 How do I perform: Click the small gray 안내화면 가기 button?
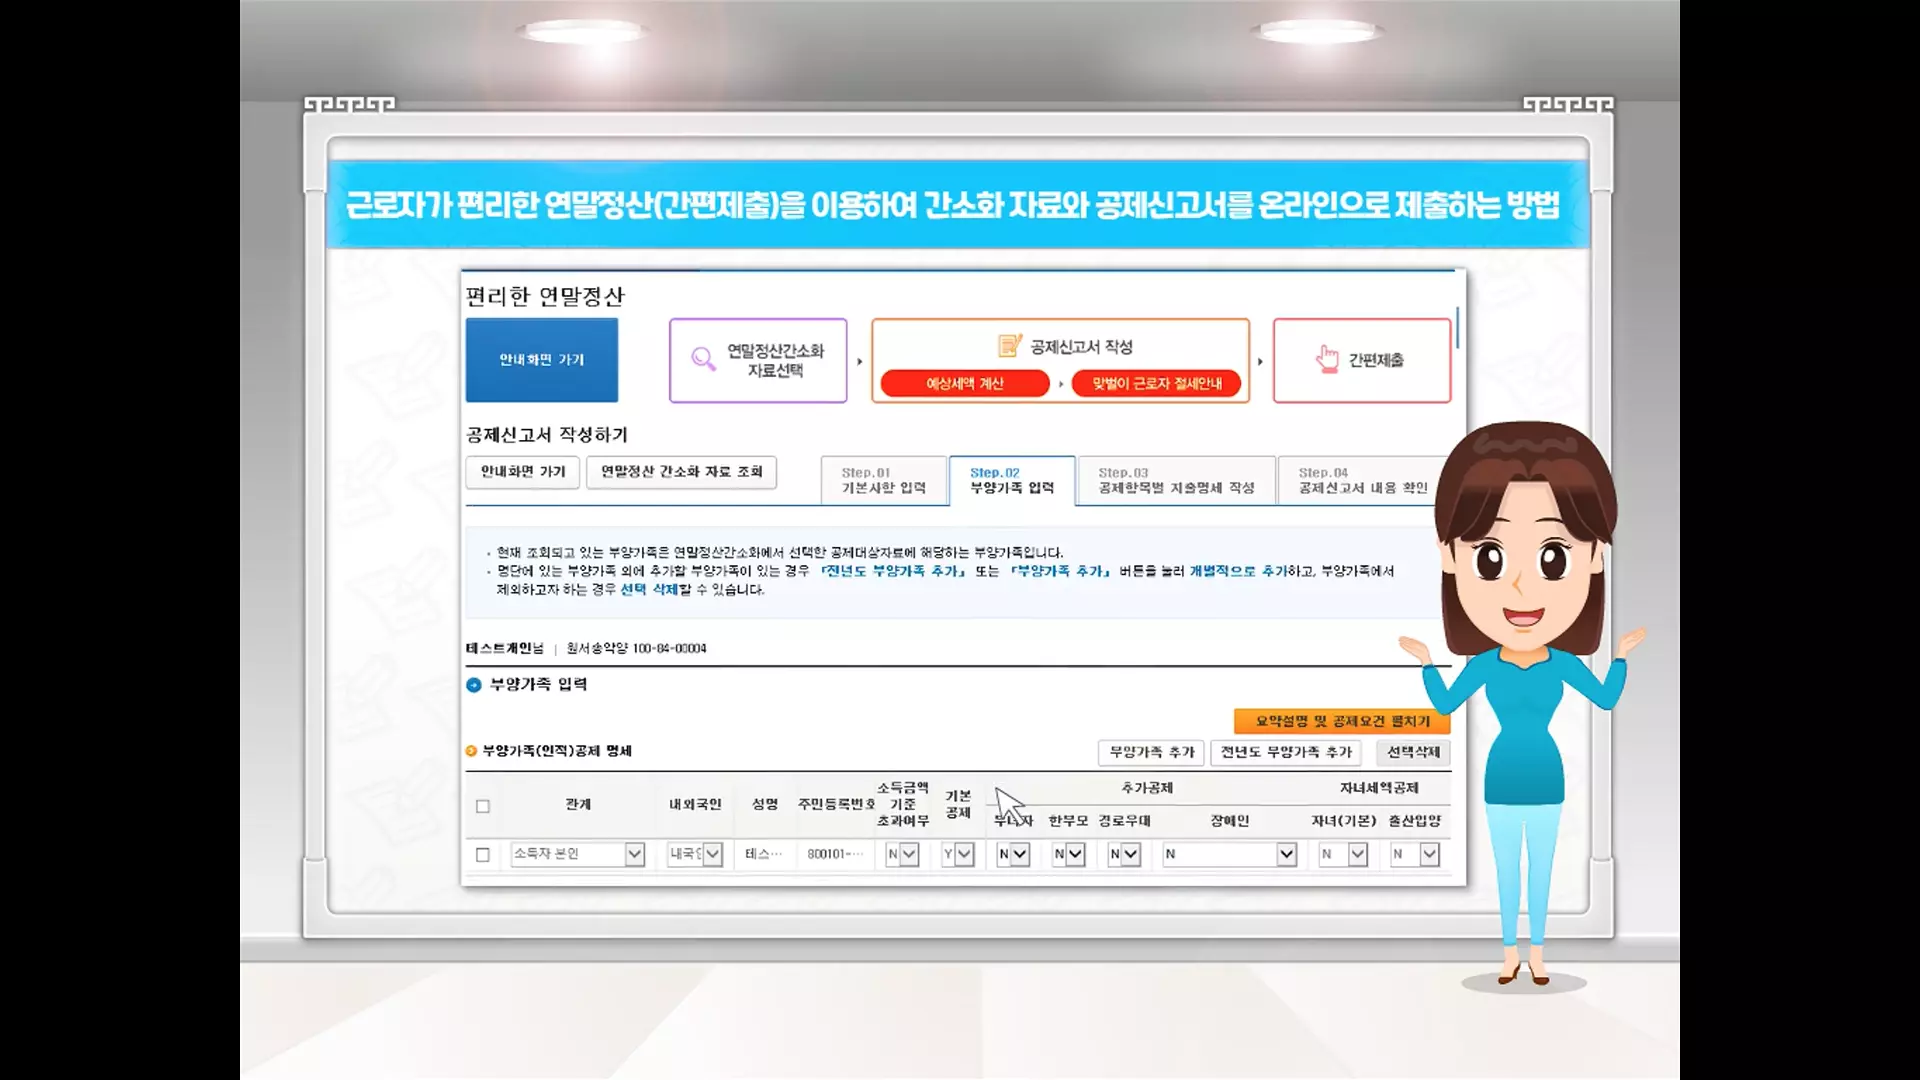point(523,472)
